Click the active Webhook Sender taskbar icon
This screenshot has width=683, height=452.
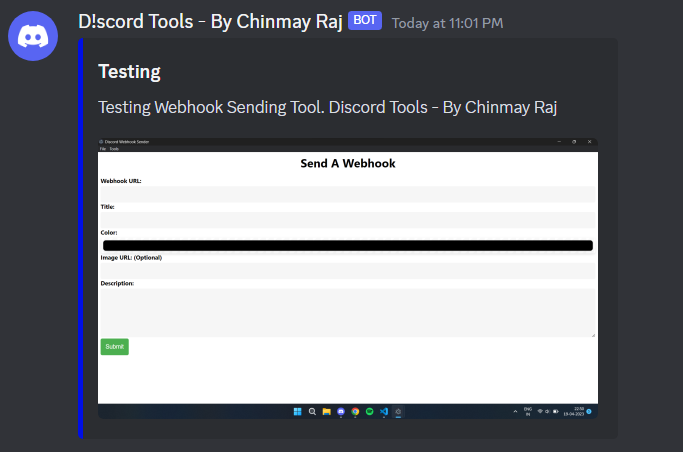398,412
